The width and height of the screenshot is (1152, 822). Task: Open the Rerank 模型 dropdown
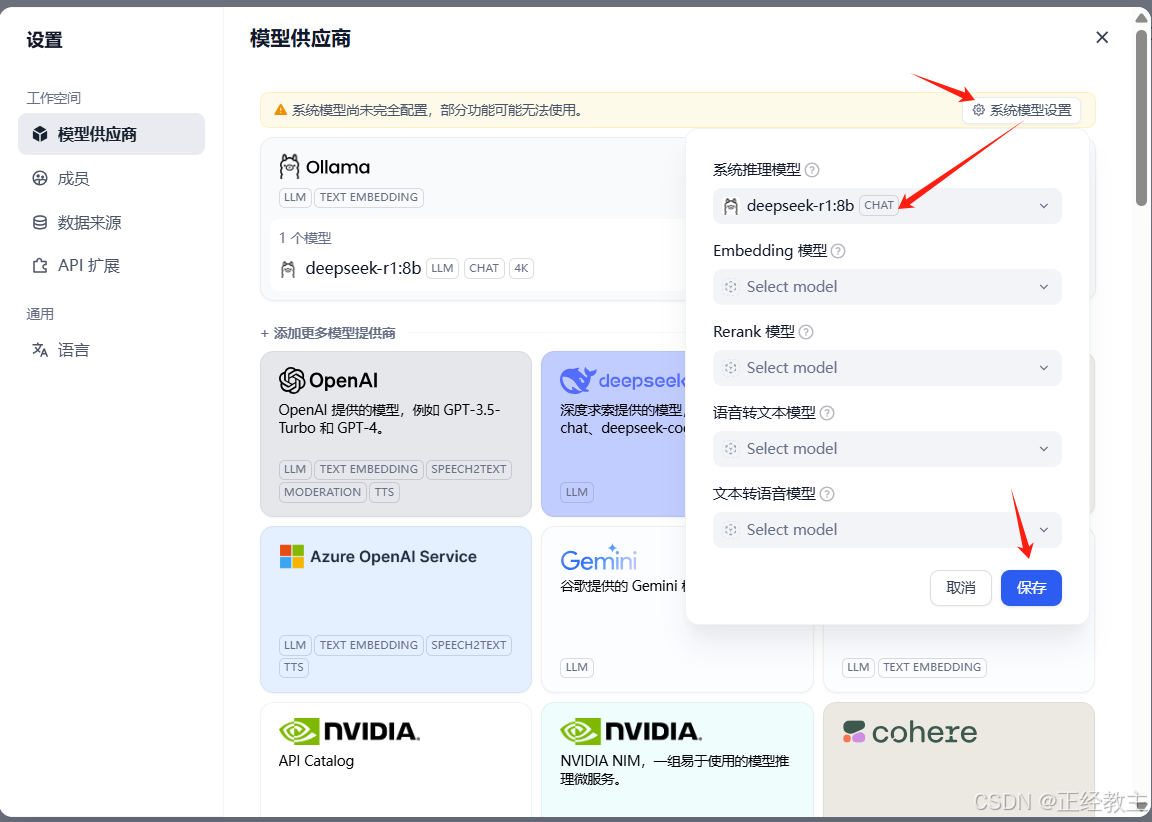tap(887, 367)
